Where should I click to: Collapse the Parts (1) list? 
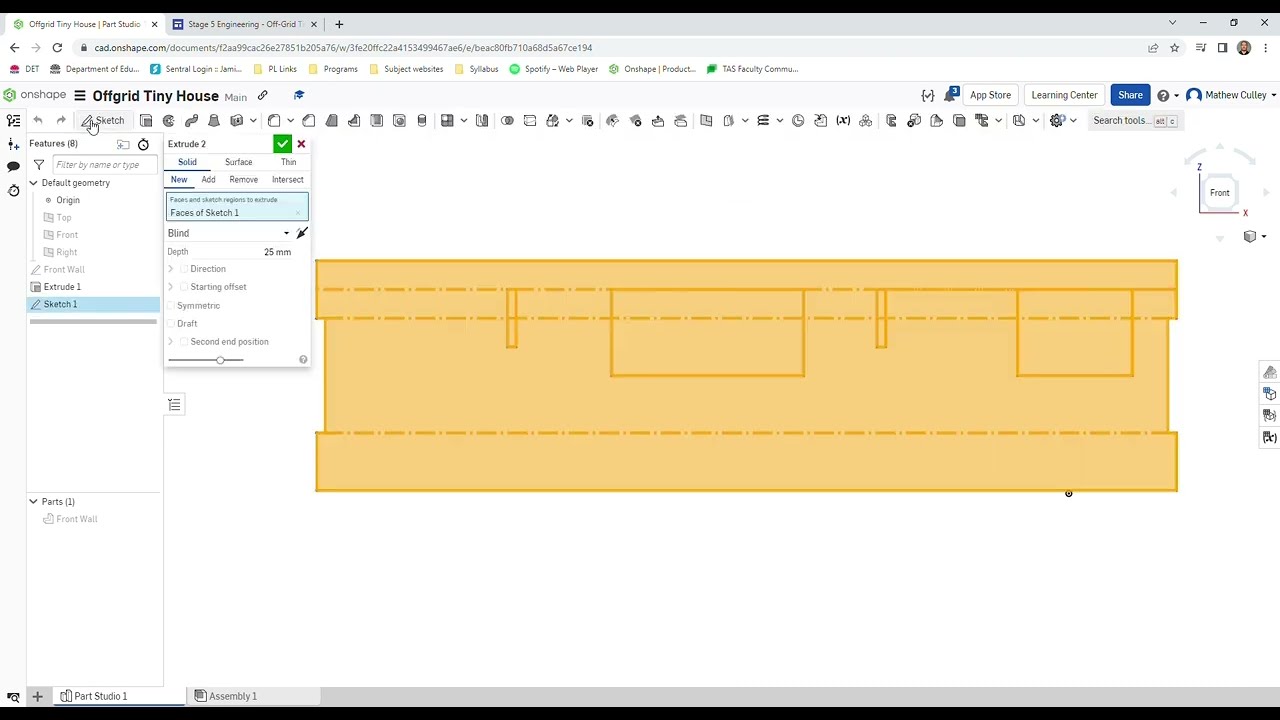33,501
